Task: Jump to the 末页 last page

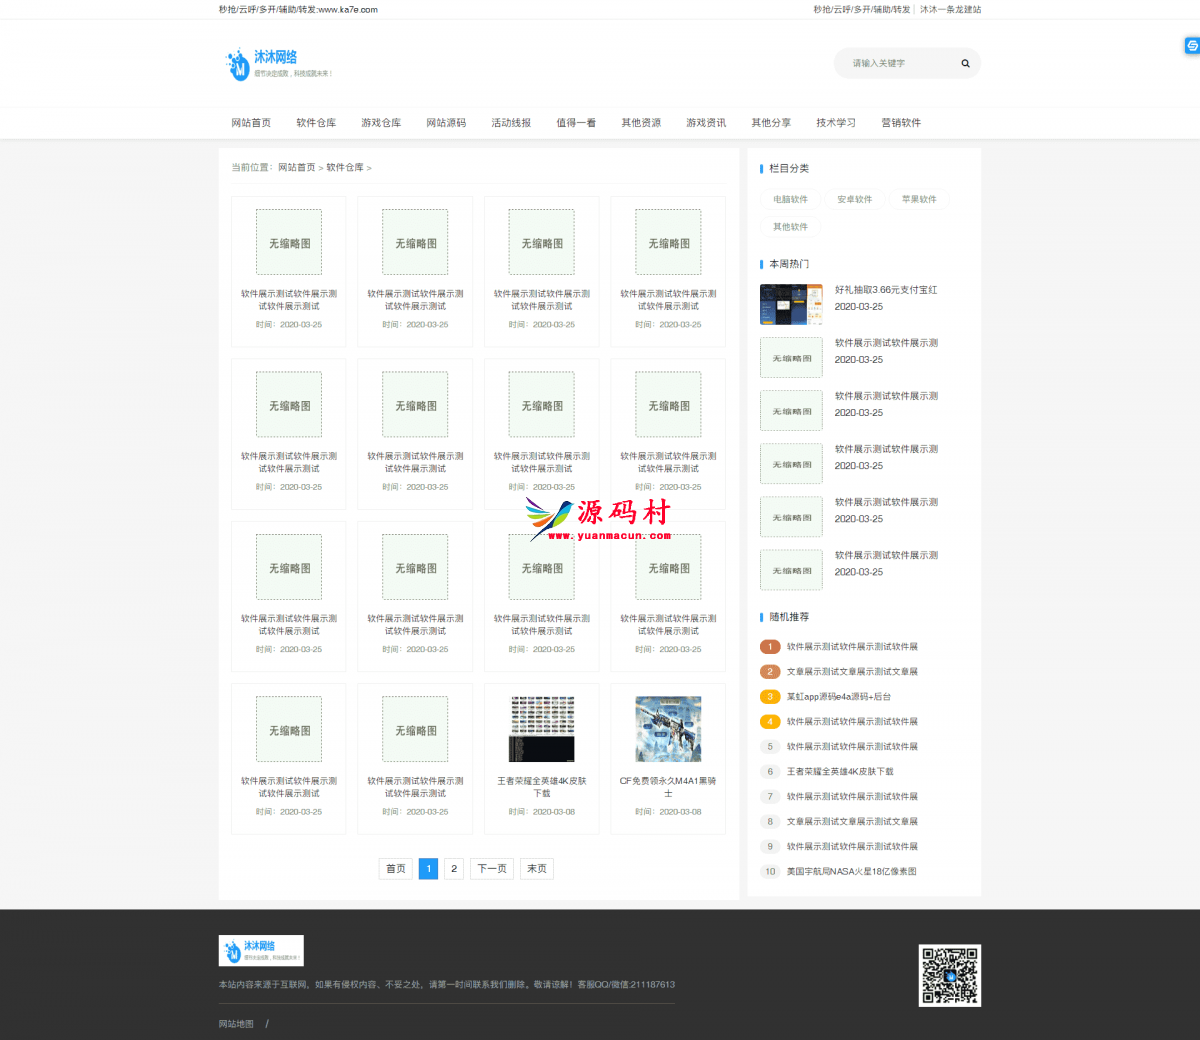Action: click(537, 869)
